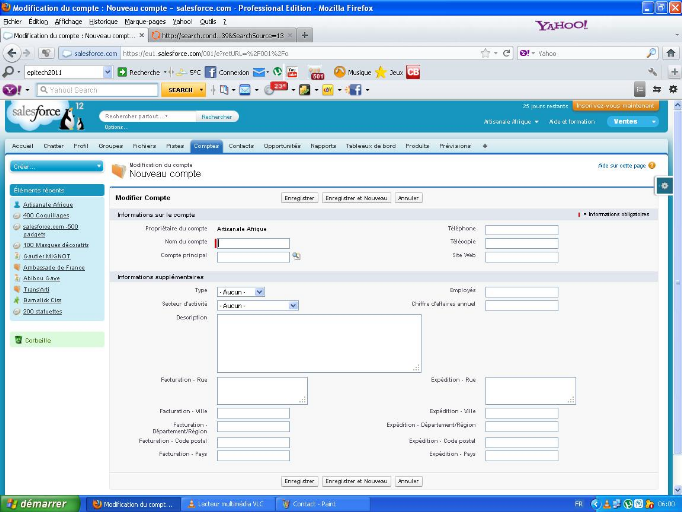Expand the Secteur d'activité dropdown
This screenshot has width=682, height=512.
pyautogui.click(x=293, y=306)
